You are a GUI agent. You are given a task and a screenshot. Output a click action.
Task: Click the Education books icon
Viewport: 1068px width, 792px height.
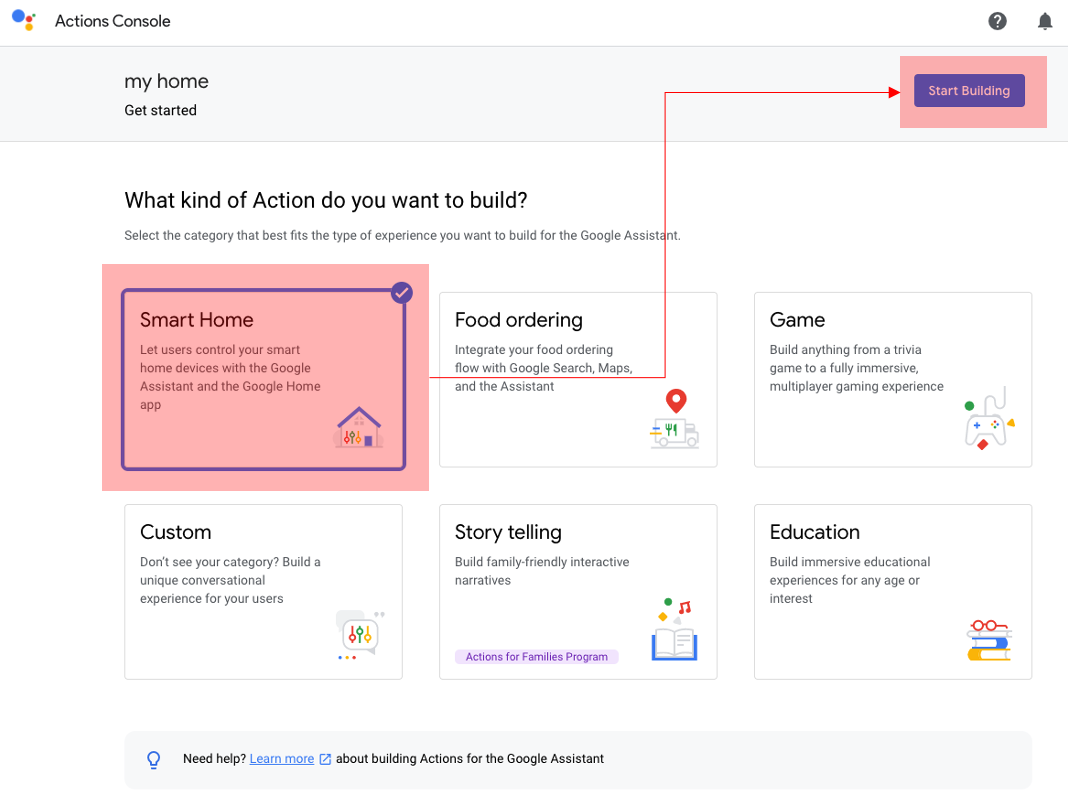click(x=990, y=640)
